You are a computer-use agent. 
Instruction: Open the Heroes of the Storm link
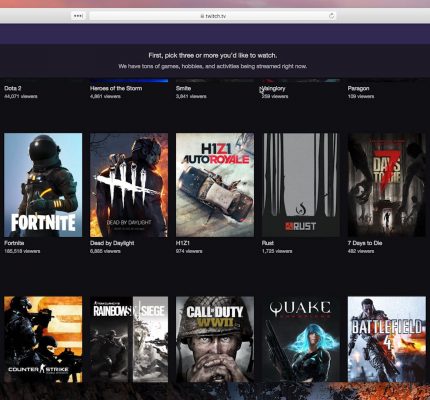pos(116,88)
